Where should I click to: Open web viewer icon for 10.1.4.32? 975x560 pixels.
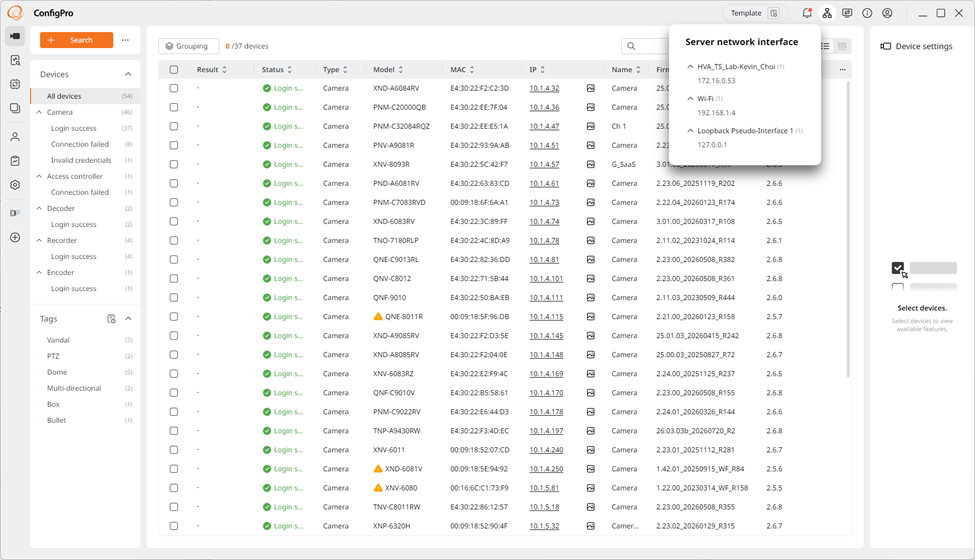click(x=591, y=88)
